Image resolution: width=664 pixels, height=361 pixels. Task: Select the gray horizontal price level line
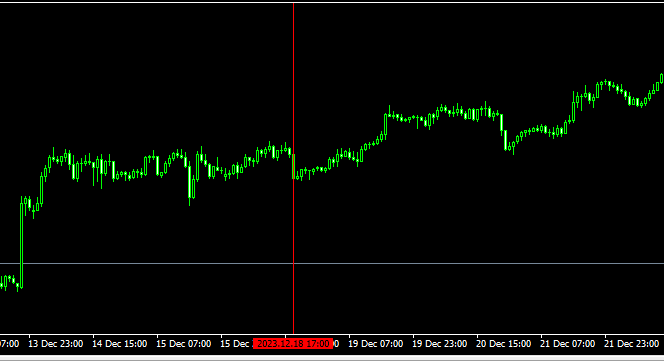coord(332,264)
